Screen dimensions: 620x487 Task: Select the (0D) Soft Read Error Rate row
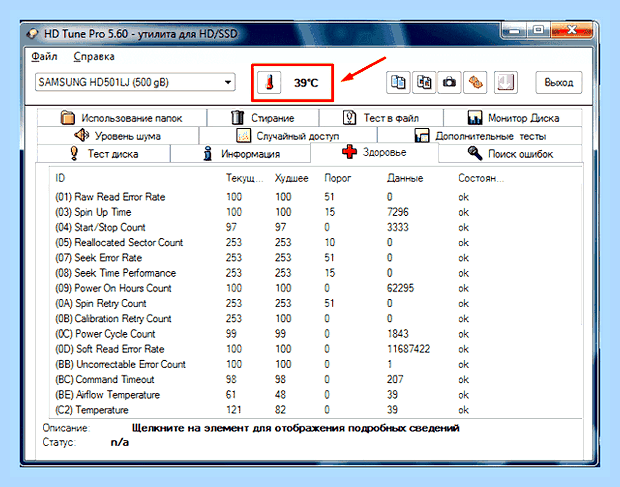[316, 349]
